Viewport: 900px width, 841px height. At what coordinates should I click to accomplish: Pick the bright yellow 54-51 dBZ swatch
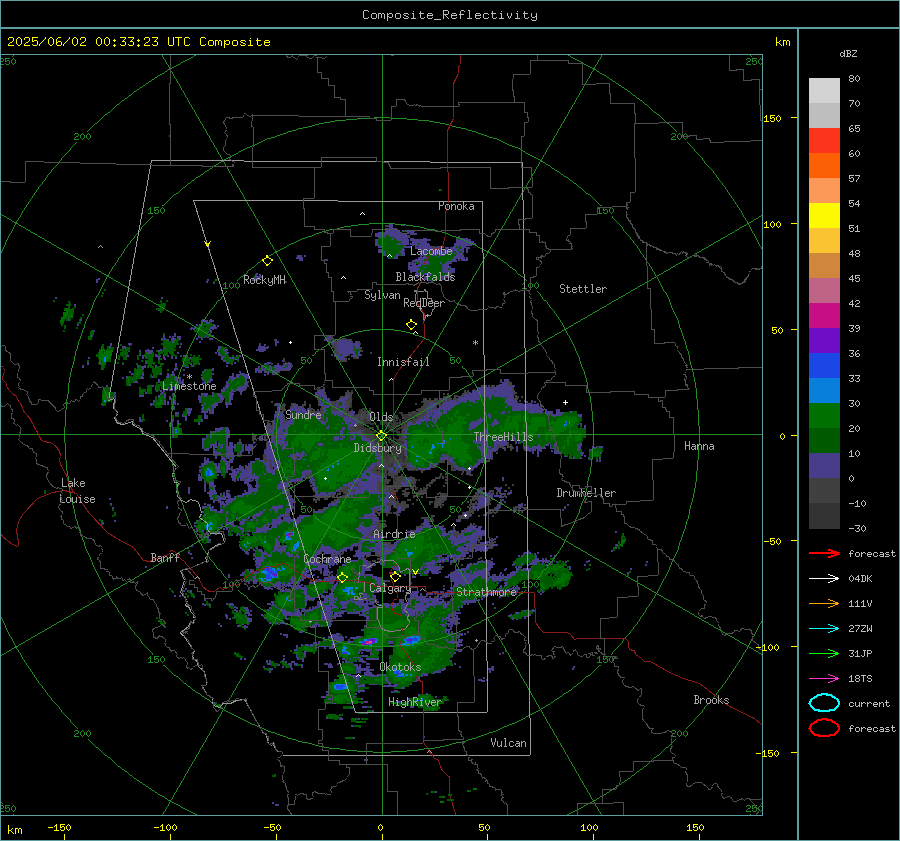click(x=824, y=216)
